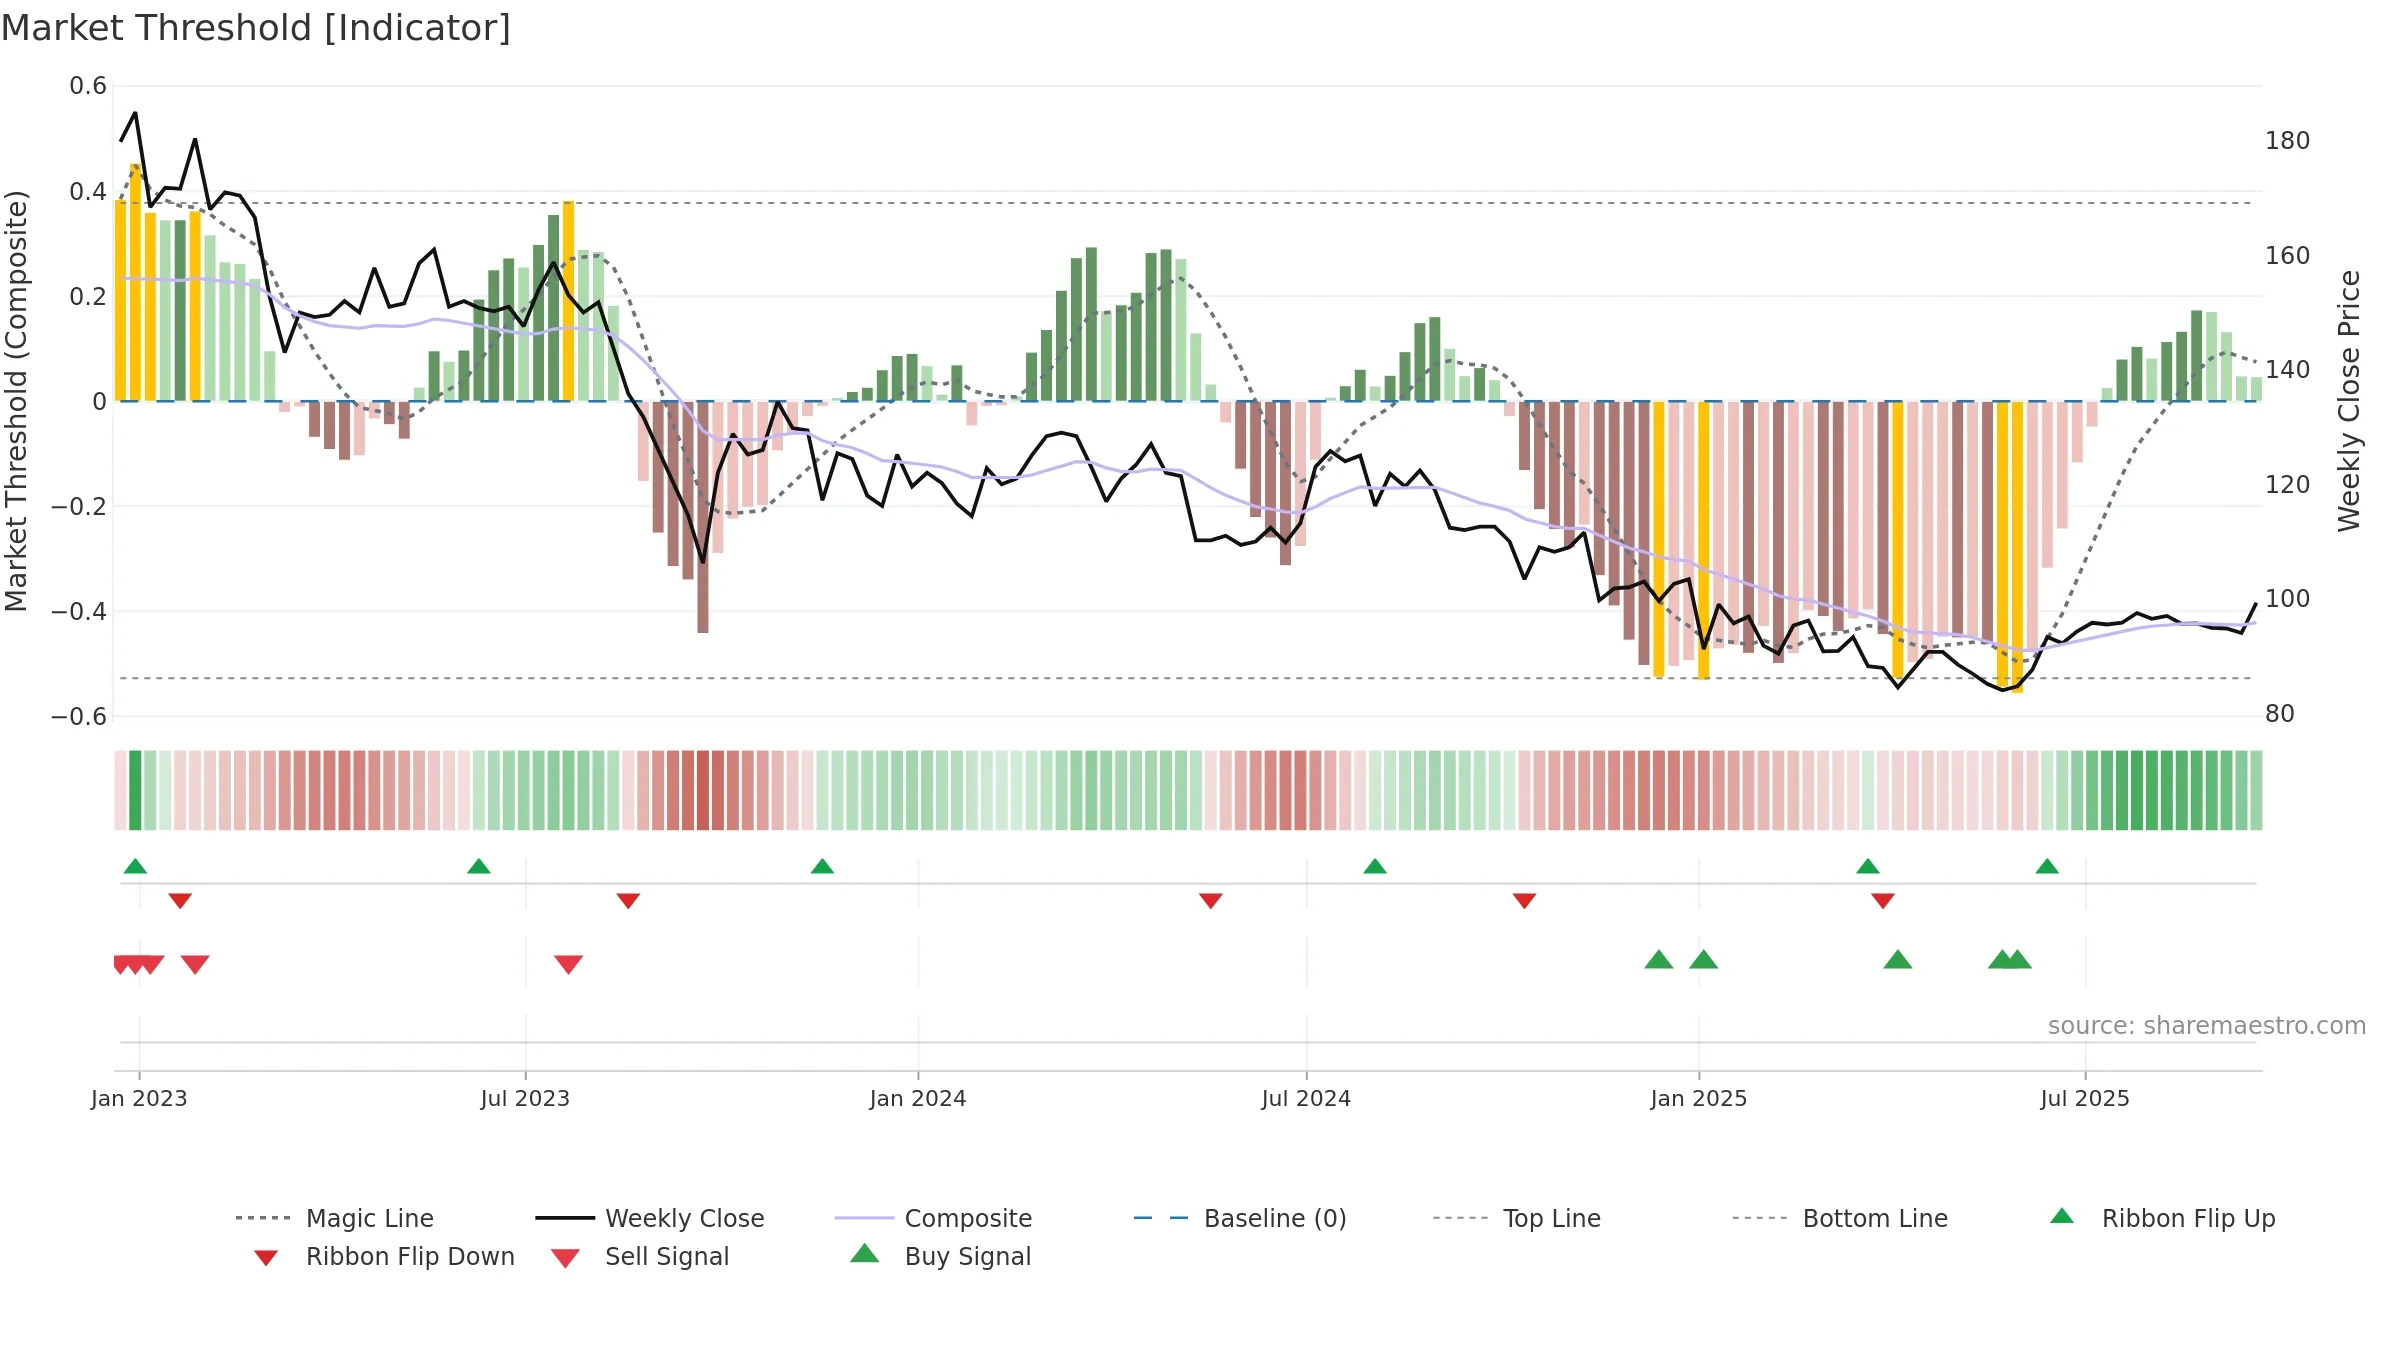
Task: Click the ribbon flip up marker near Aug 2024
Action: [x=1375, y=866]
